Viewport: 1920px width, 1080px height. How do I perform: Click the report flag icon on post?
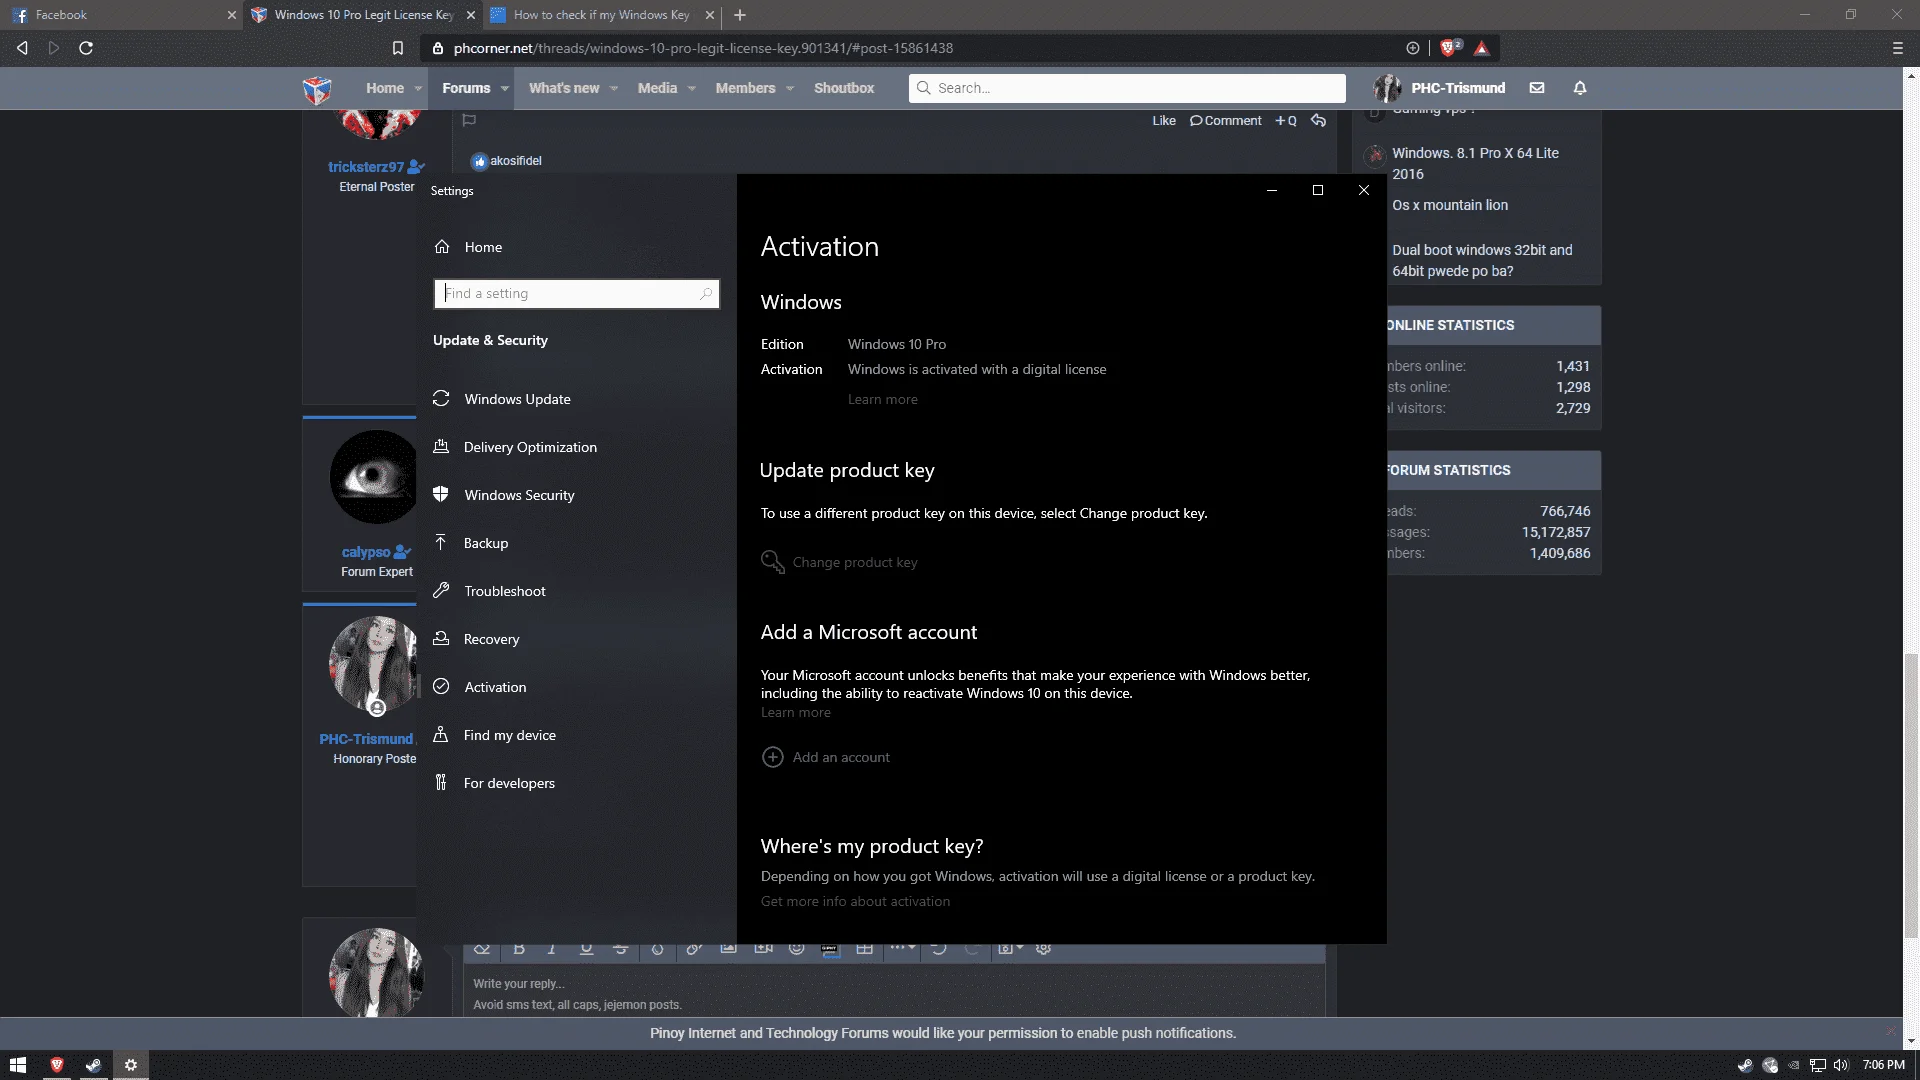pyautogui.click(x=469, y=120)
